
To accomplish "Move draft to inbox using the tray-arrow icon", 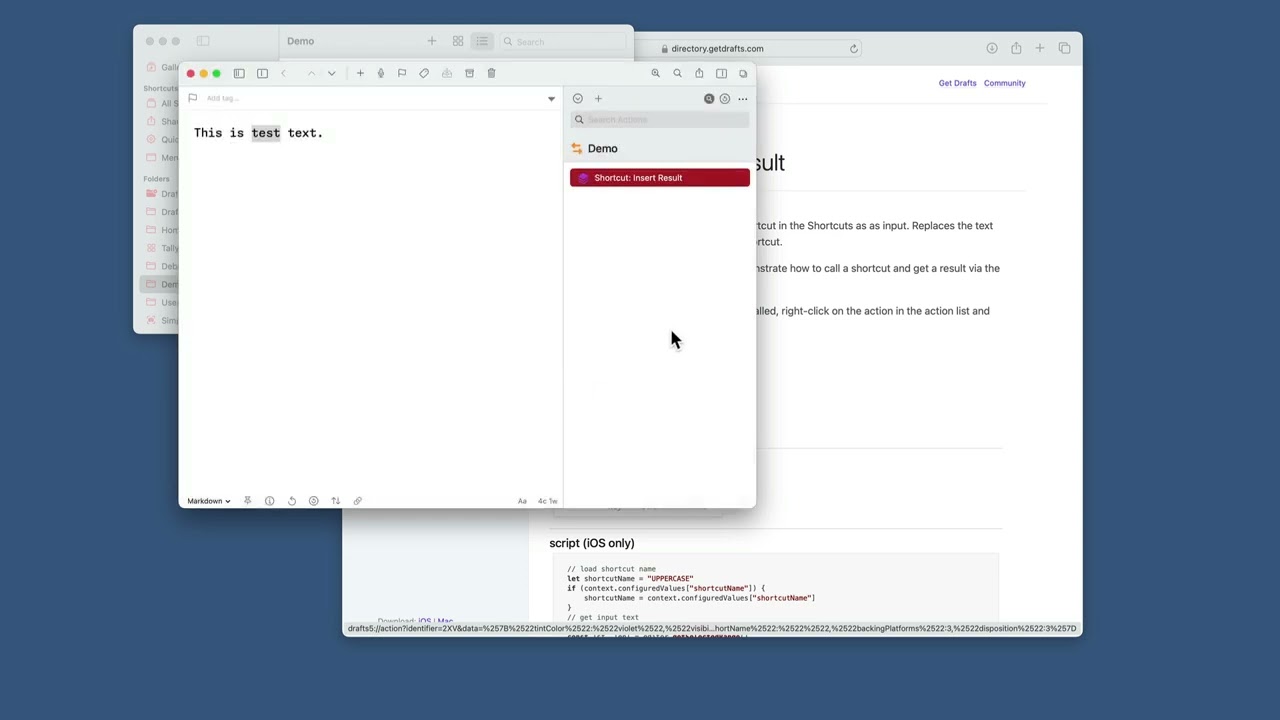I will 447,73.
